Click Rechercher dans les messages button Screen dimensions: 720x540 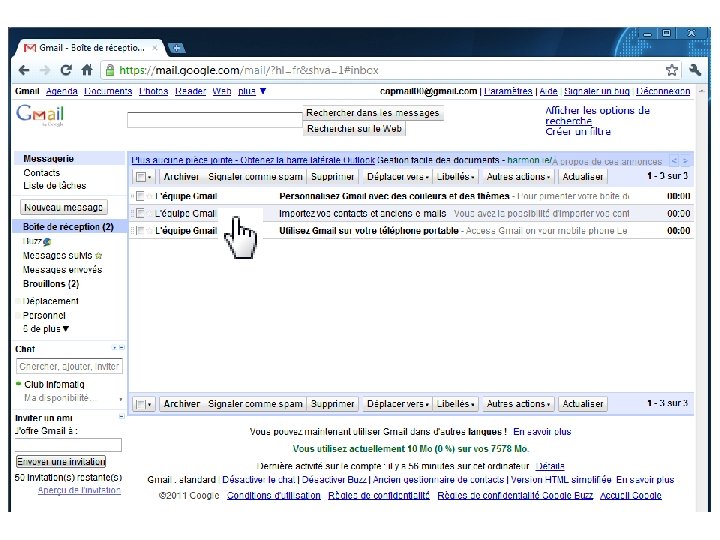click(373, 113)
